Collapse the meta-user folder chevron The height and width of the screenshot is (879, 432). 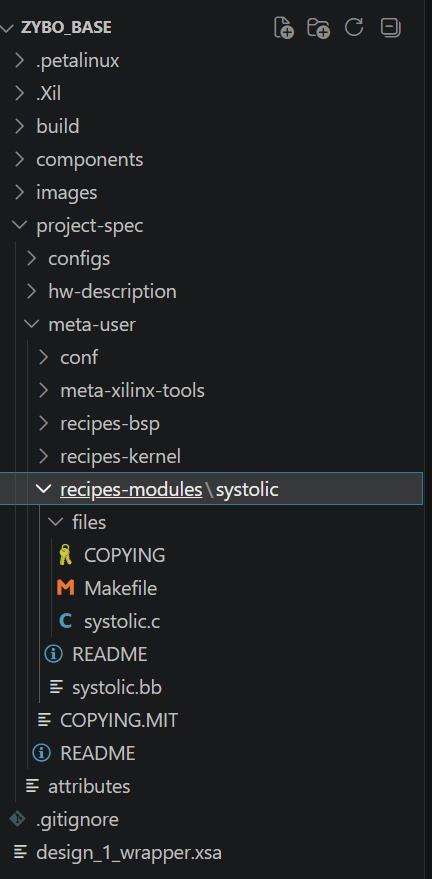click(31, 324)
